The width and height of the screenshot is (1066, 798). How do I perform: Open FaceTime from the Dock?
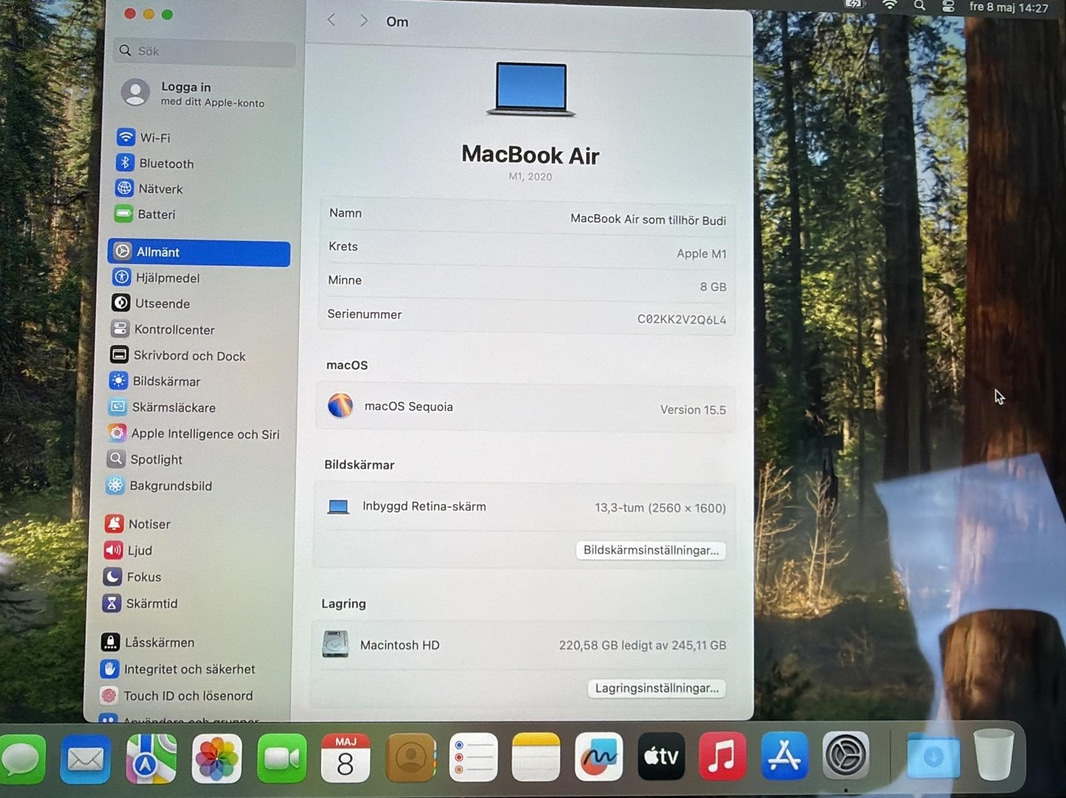point(281,759)
